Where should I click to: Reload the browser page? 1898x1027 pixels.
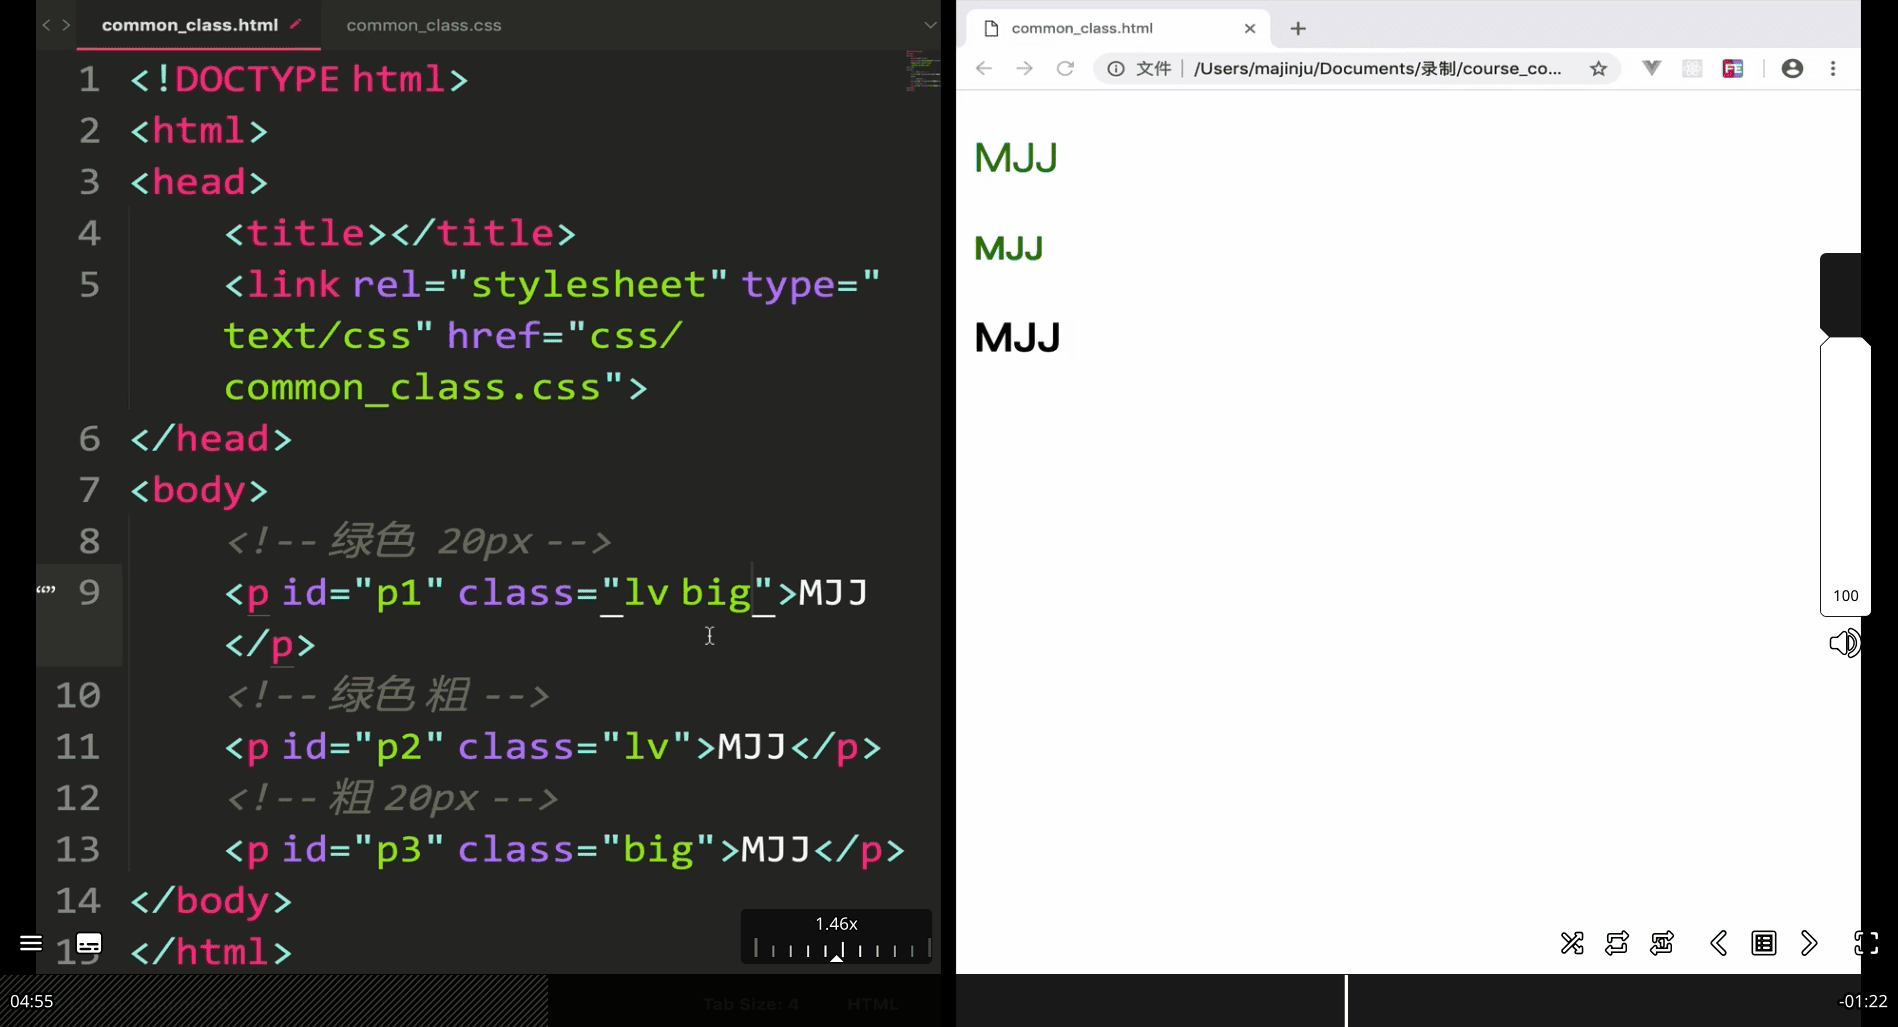pos(1065,68)
